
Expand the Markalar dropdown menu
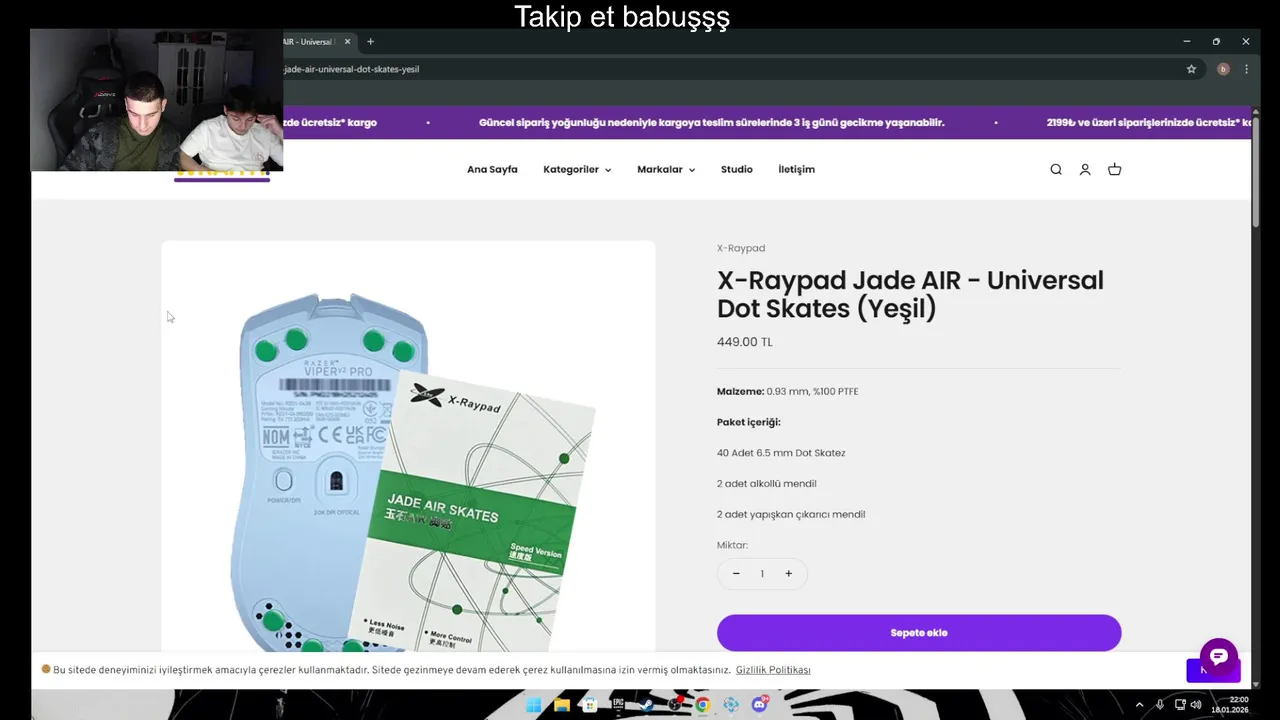[666, 170]
